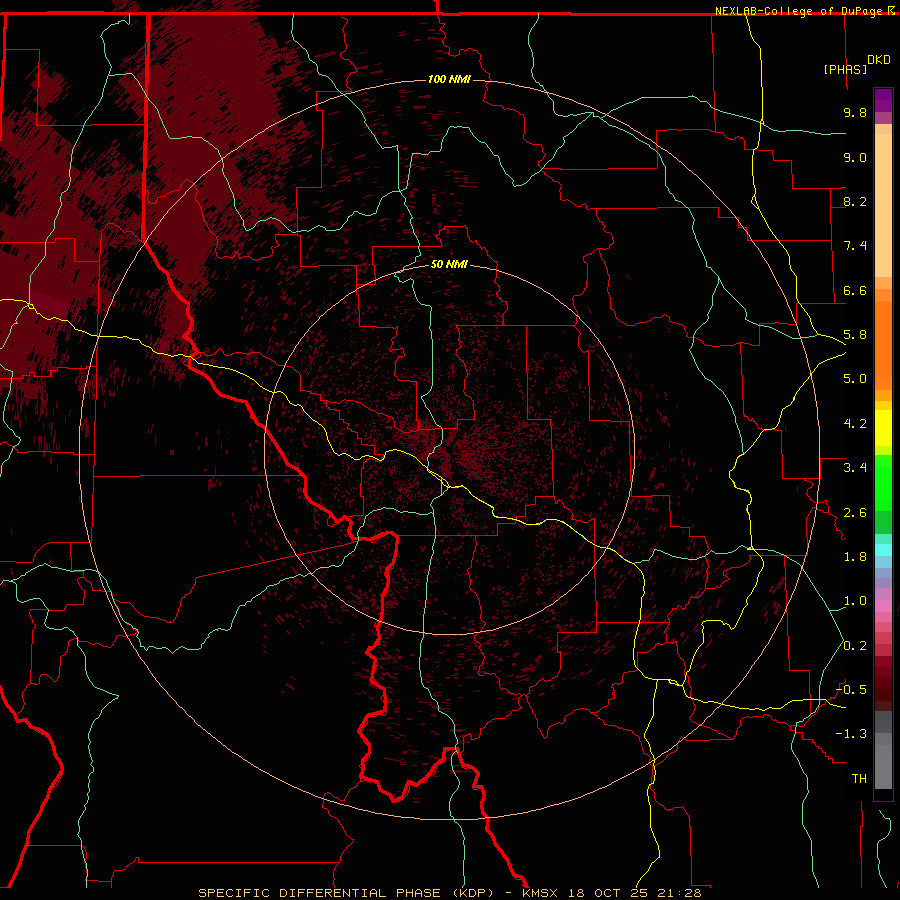The image size is (900, 900).
Task: Click the 4.2 value on the color scale
Action: pos(855,424)
